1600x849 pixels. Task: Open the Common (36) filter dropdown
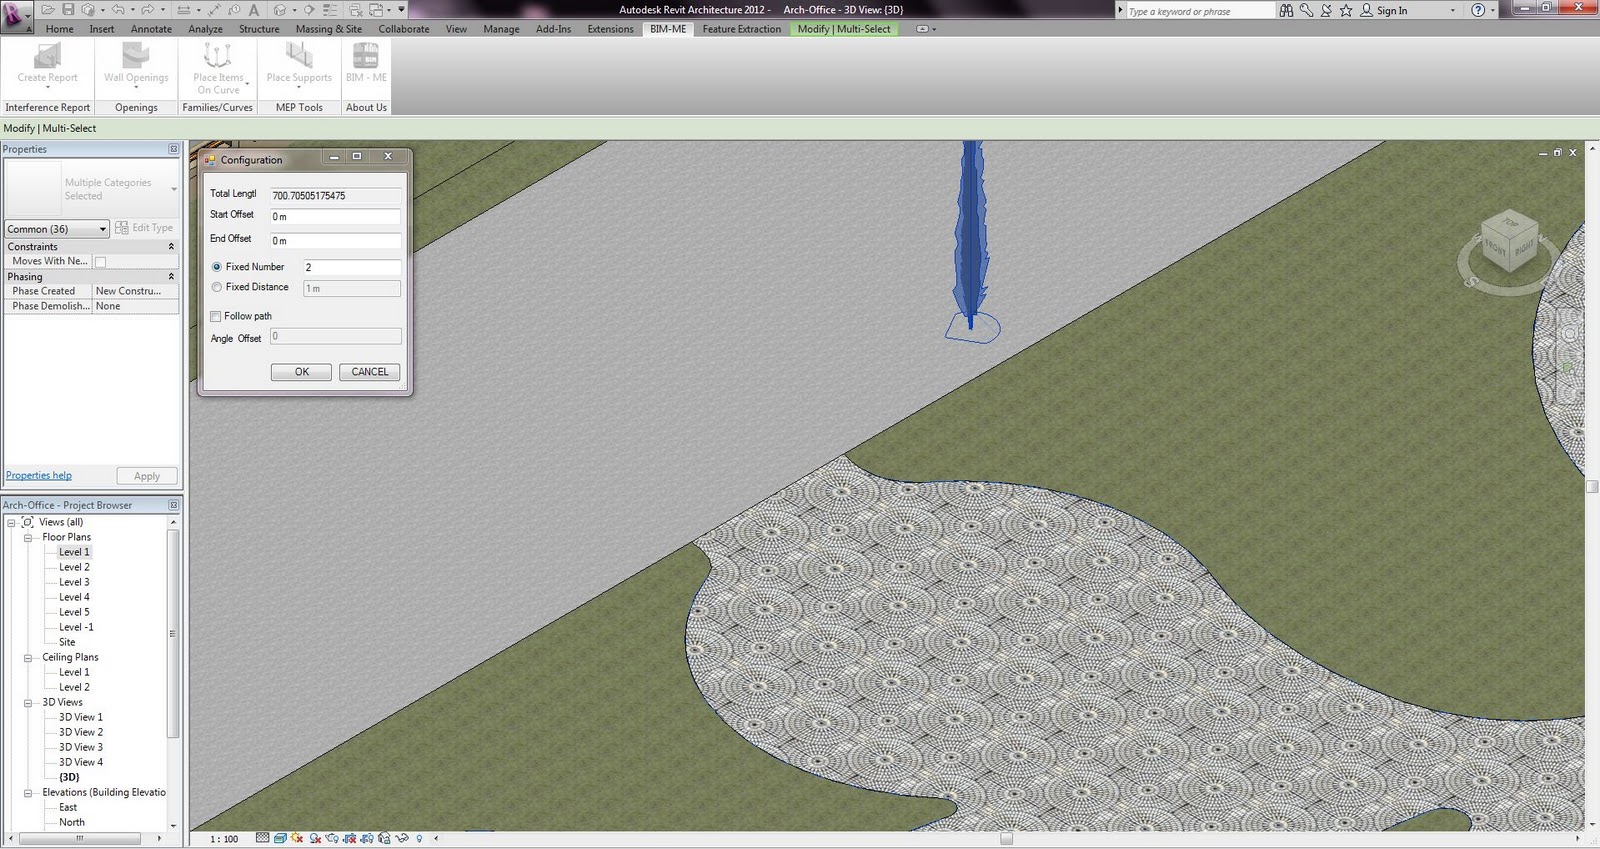click(57, 229)
